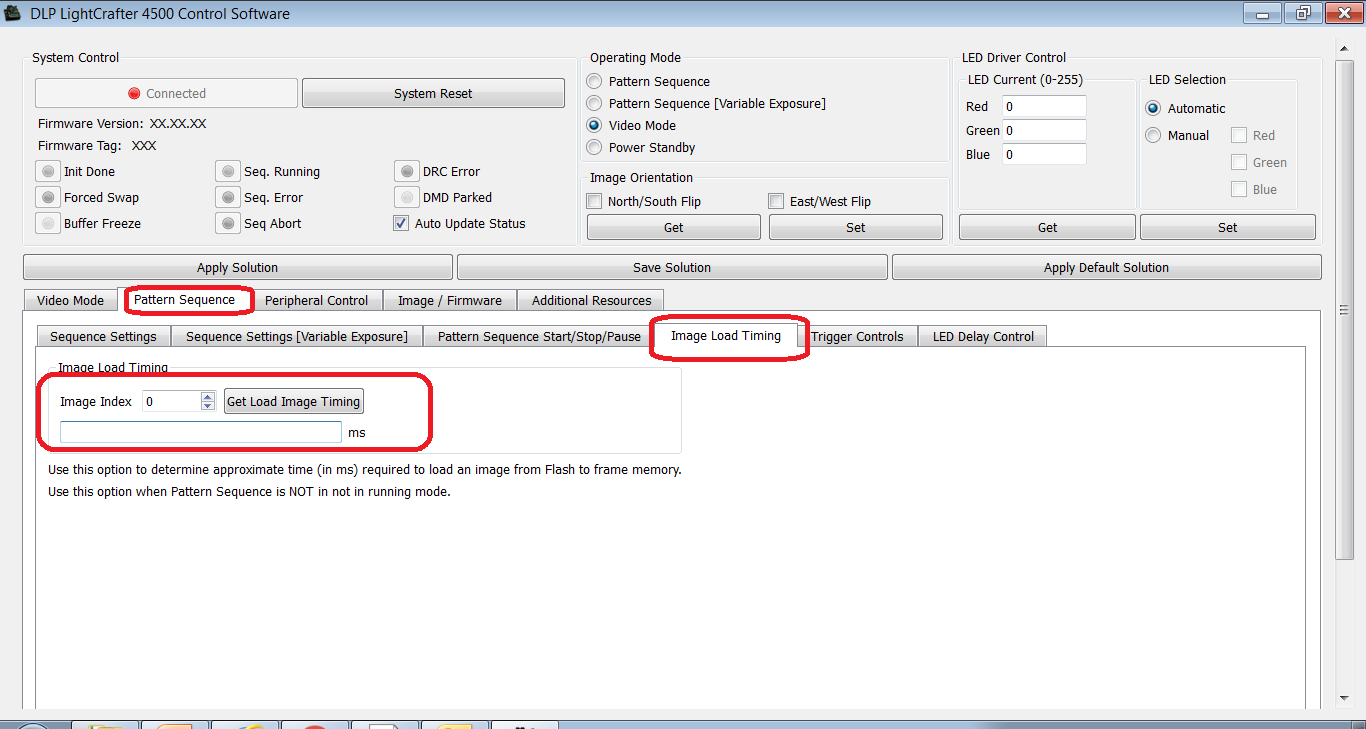
Task: Restore down the LightCrafter window
Action: [1304, 13]
